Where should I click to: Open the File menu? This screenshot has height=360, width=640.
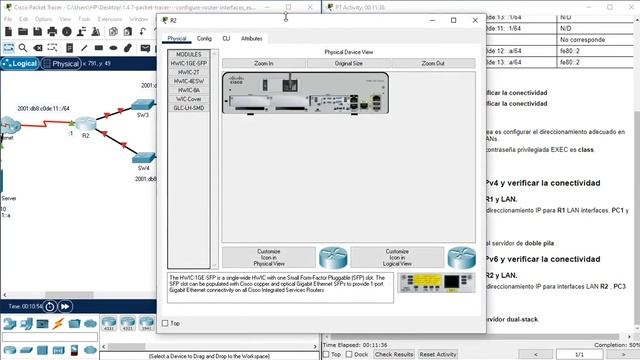[8, 19]
